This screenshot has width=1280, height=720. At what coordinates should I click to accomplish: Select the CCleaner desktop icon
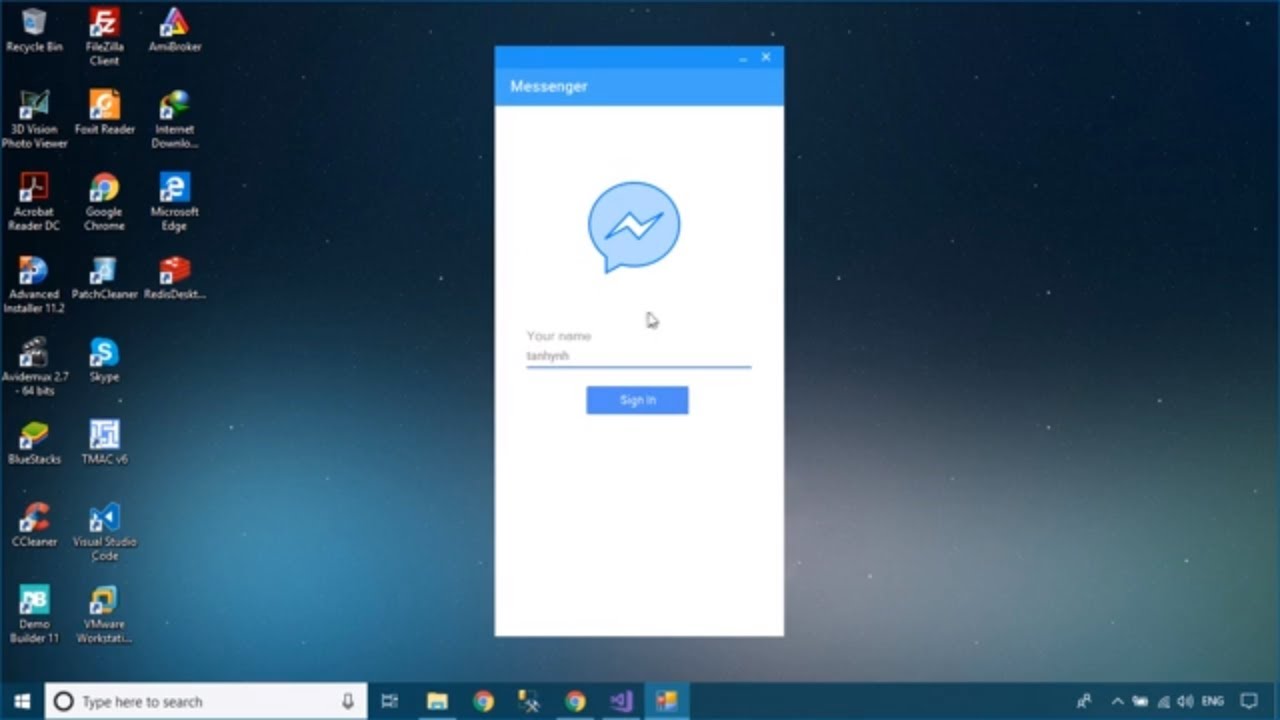pyautogui.click(x=34, y=526)
